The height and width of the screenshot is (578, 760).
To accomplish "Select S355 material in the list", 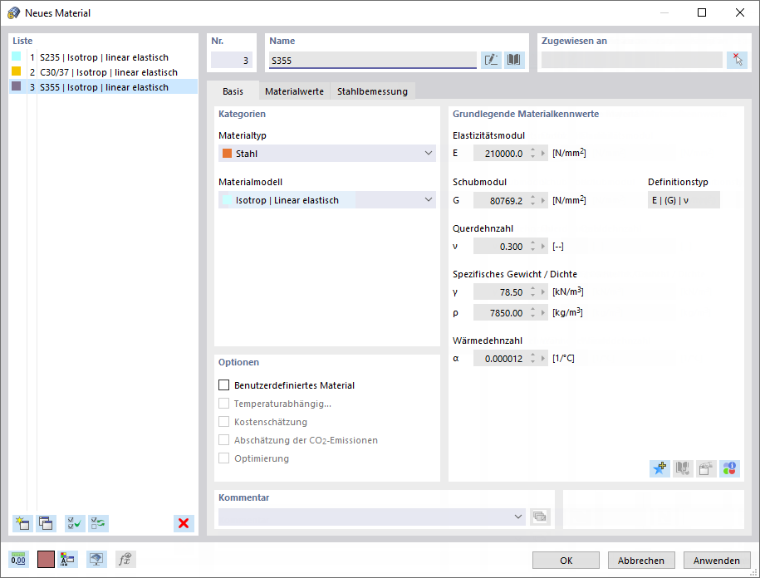I will [x=104, y=87].
